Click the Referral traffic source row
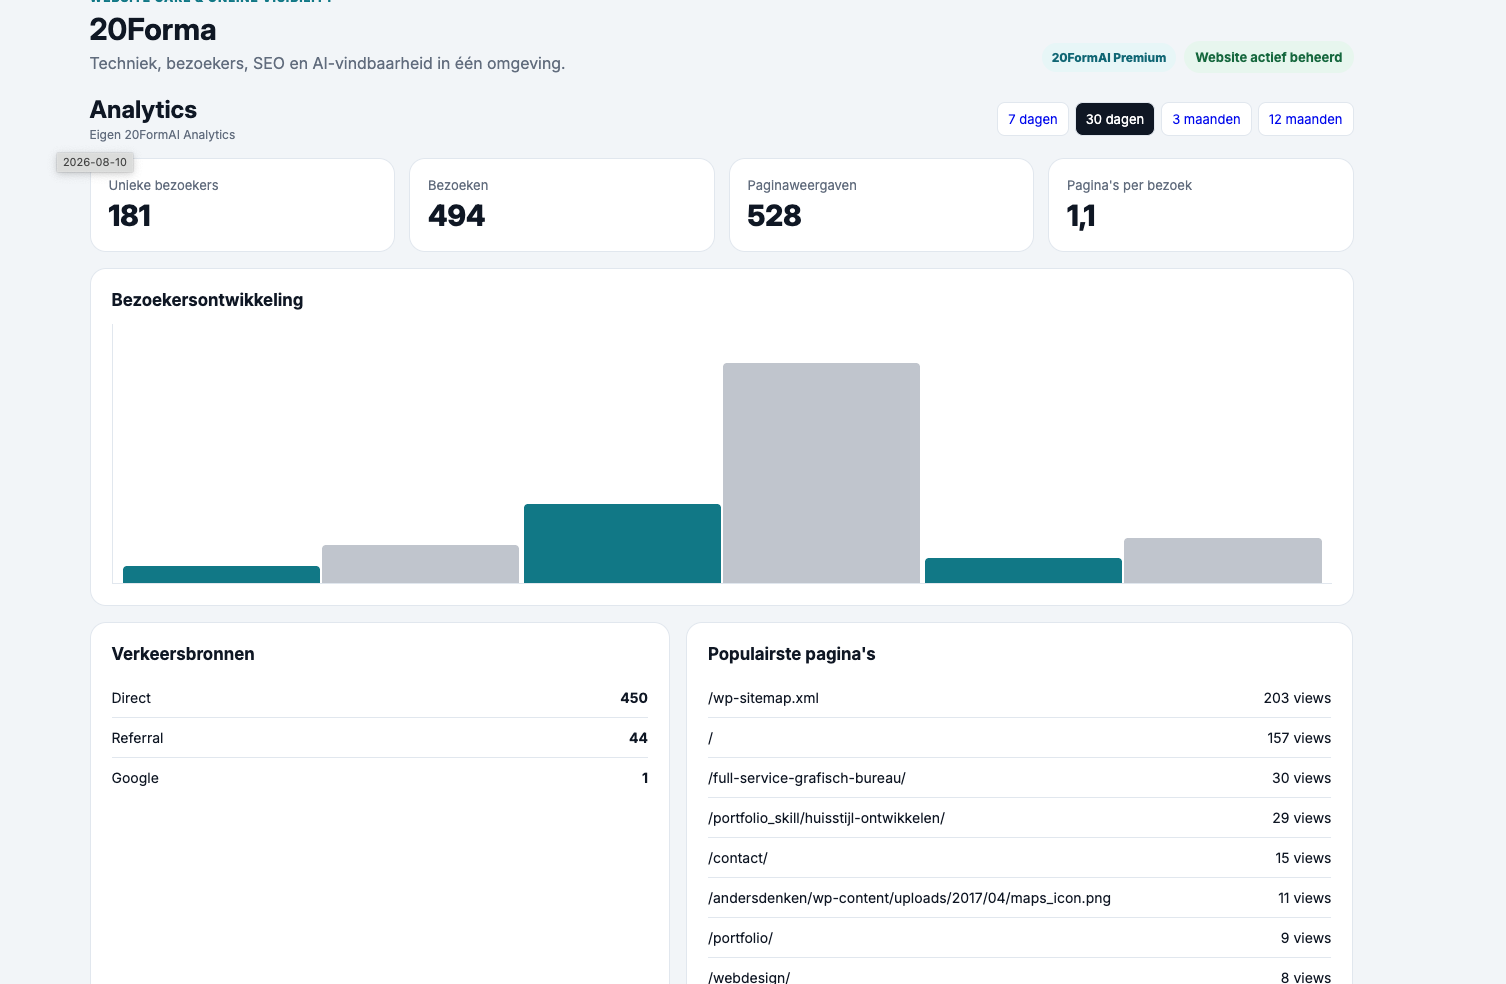This screenshot has height=984, width=1506. pos(379,738)
